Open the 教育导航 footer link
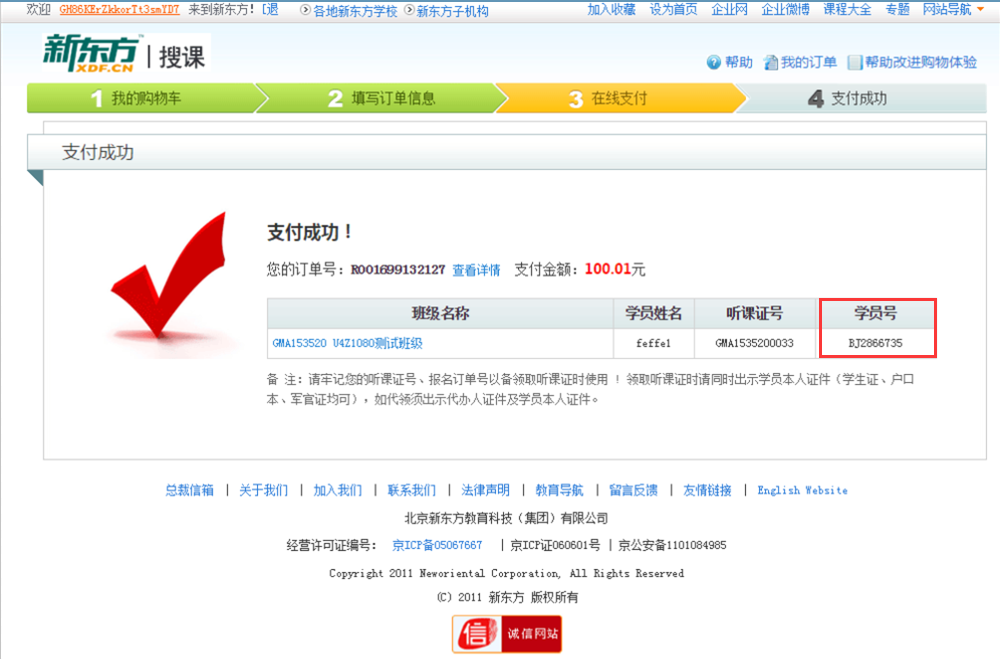This screenshot has height=659, width=1000. pyautogui.click(x=559, y=490)
